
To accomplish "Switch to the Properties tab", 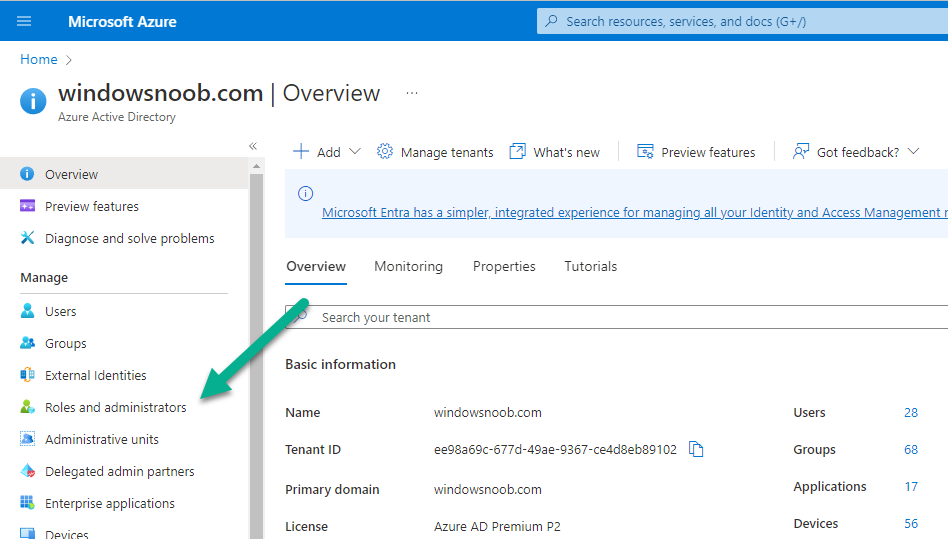I will tap(504, 266).
